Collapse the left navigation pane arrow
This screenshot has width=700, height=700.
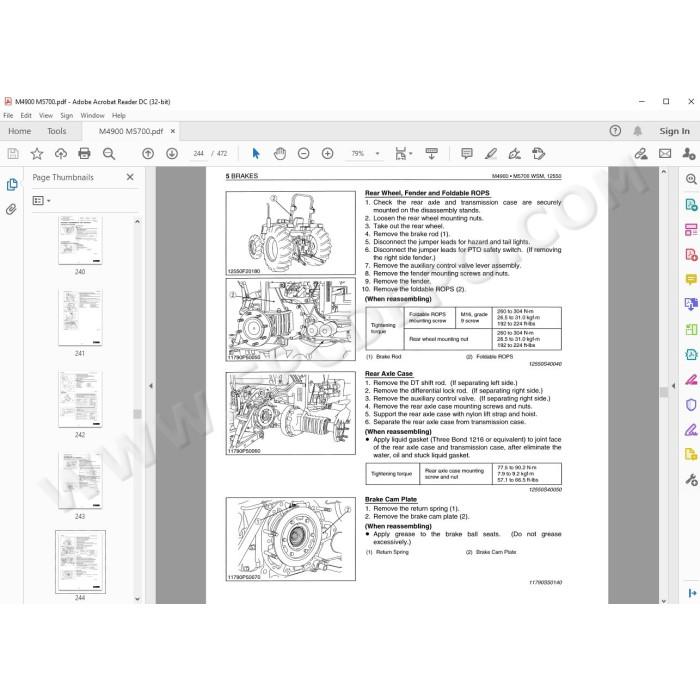(x=151, y=386)
